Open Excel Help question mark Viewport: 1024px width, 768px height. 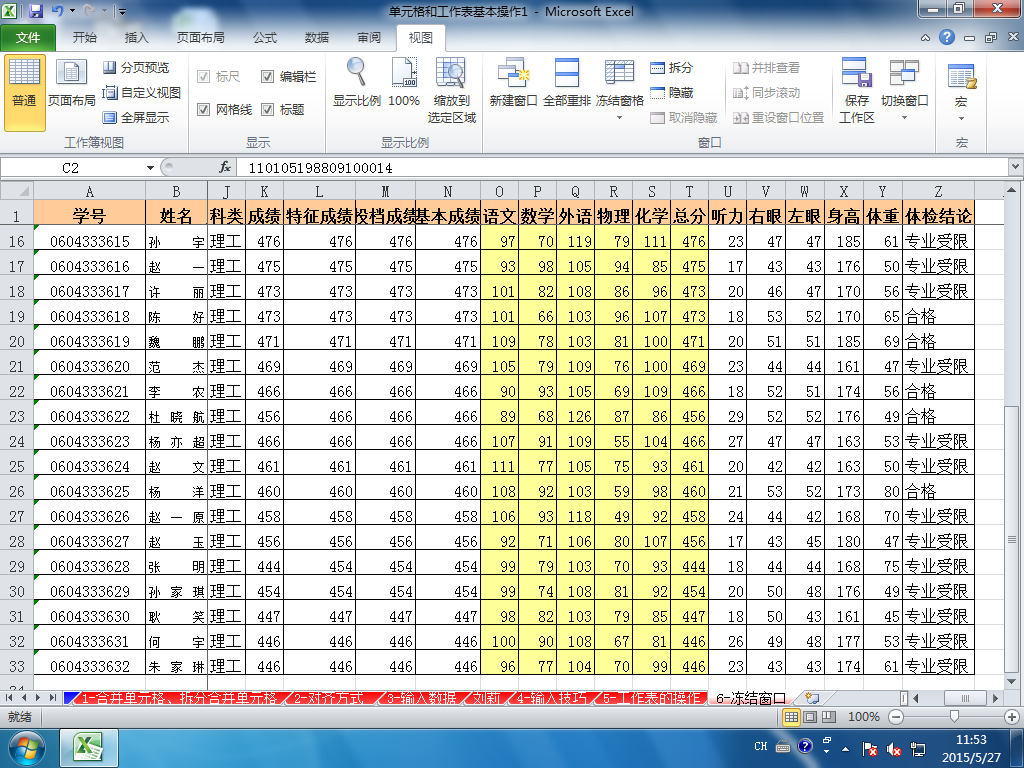947,37
